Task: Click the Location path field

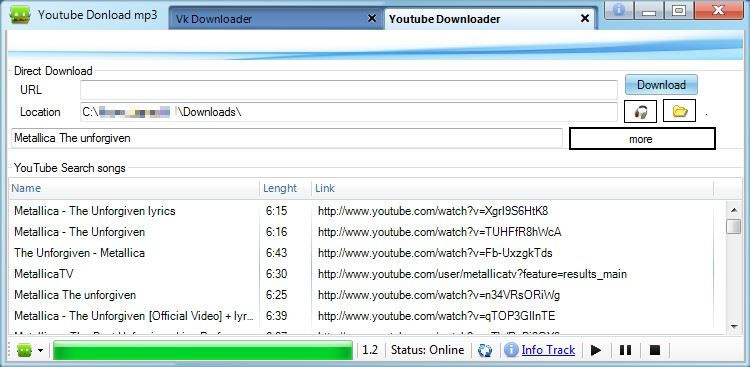Action: pyautogui.click(x=349, y=112)
